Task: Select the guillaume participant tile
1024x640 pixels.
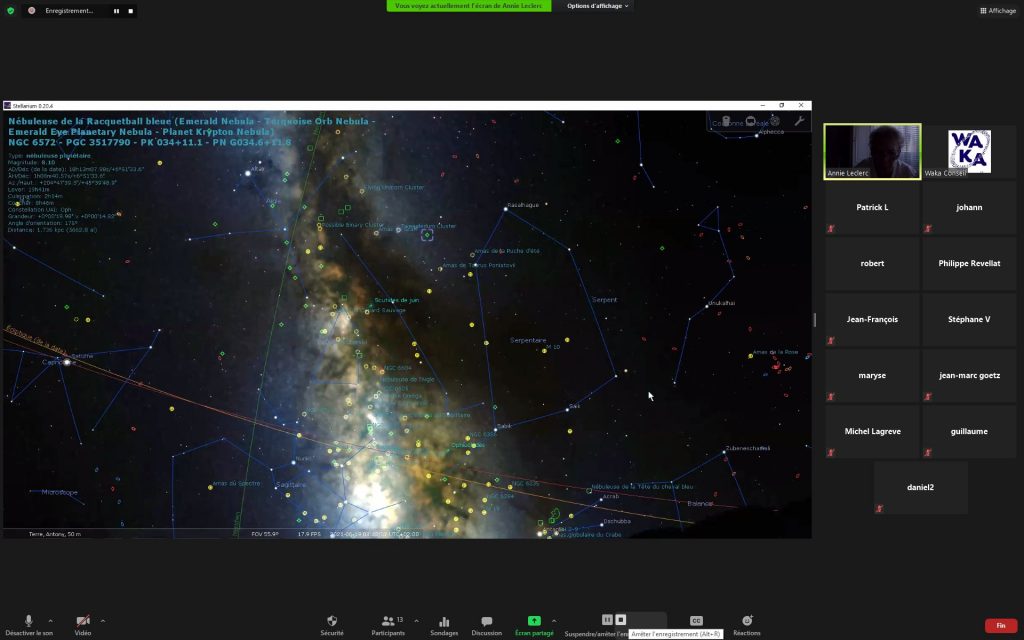Action: click(969, 432)
